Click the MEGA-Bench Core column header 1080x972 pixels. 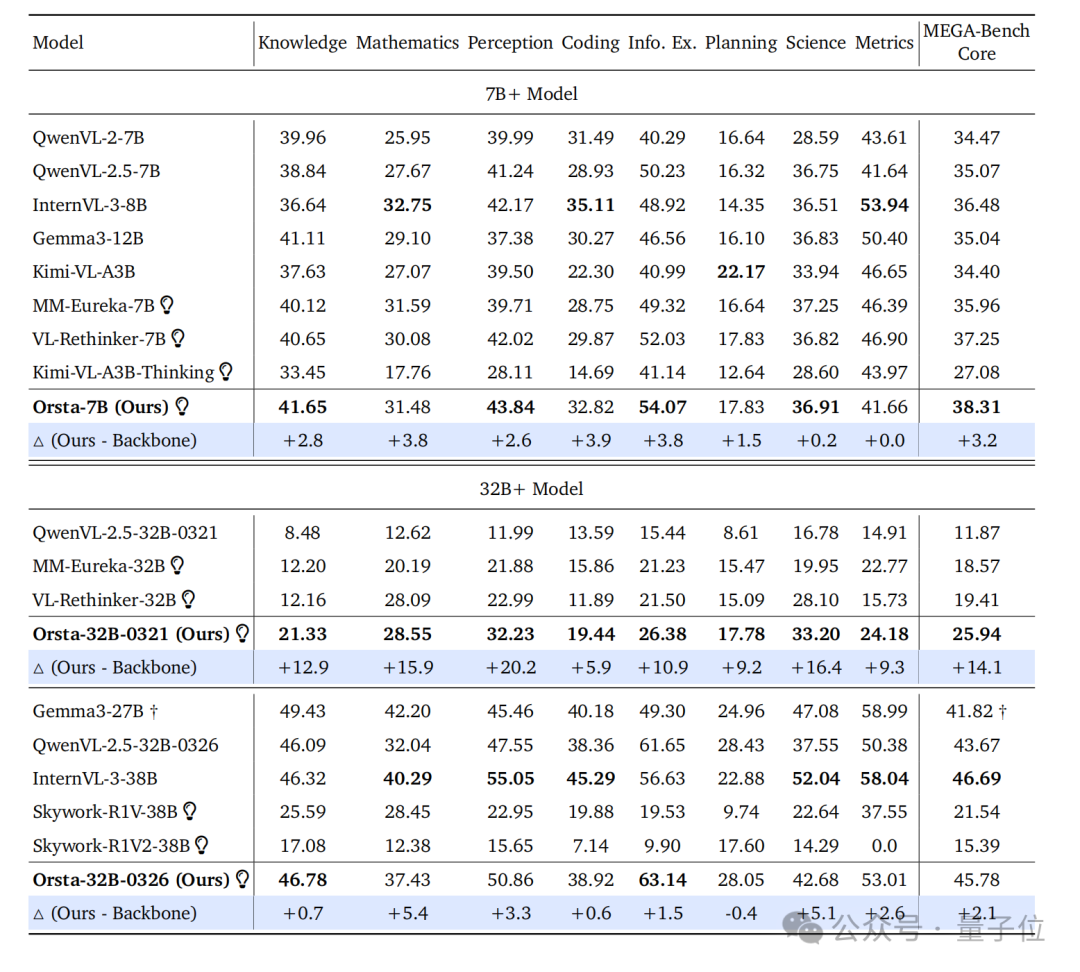(976, 42)
